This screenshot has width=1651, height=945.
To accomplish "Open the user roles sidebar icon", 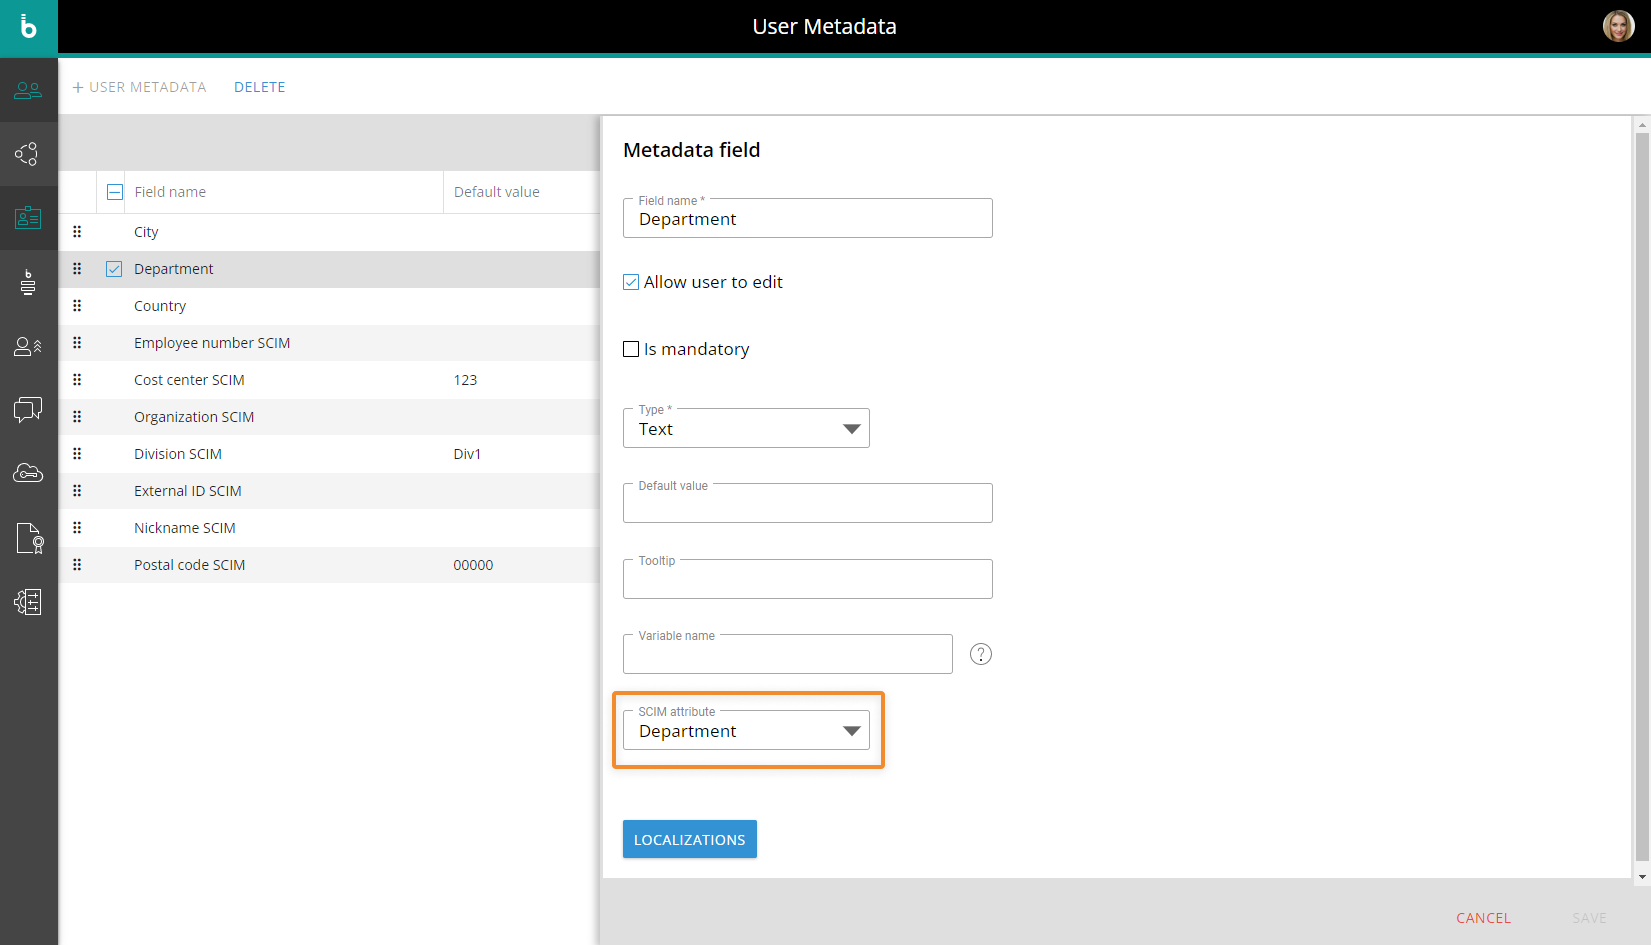I will coord(28,346).
